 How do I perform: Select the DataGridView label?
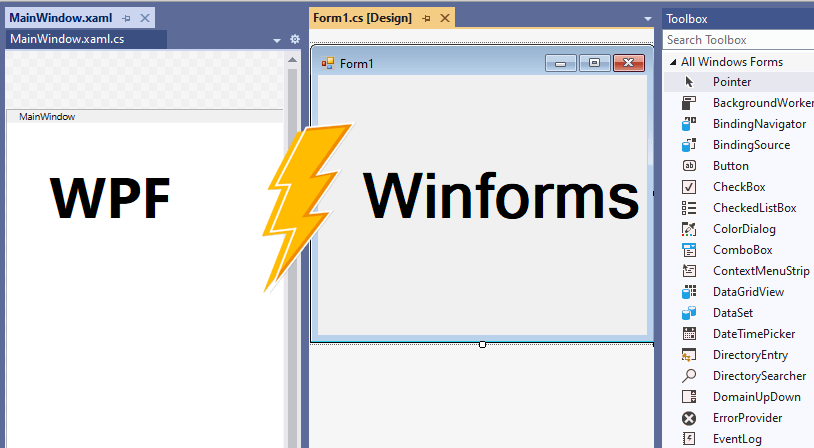(749, 292)
